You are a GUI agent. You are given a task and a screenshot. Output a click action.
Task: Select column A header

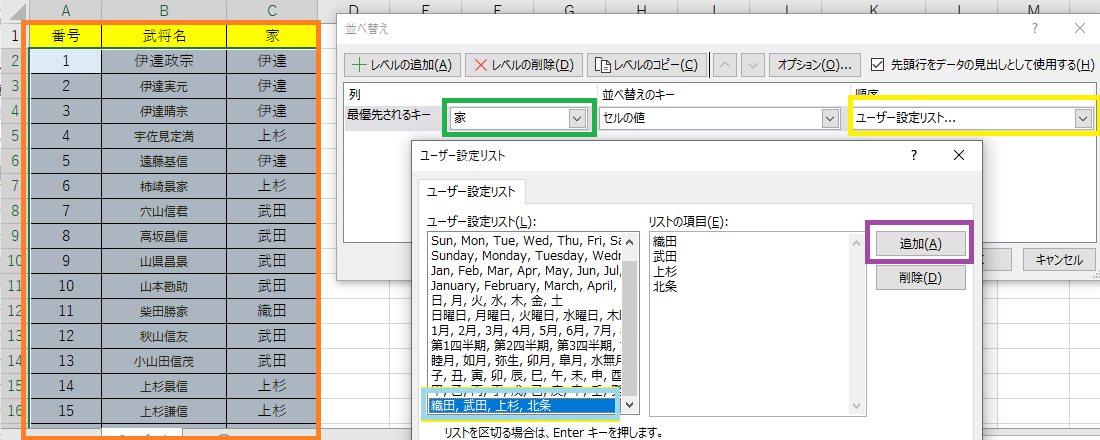click(x=65, y=10)
